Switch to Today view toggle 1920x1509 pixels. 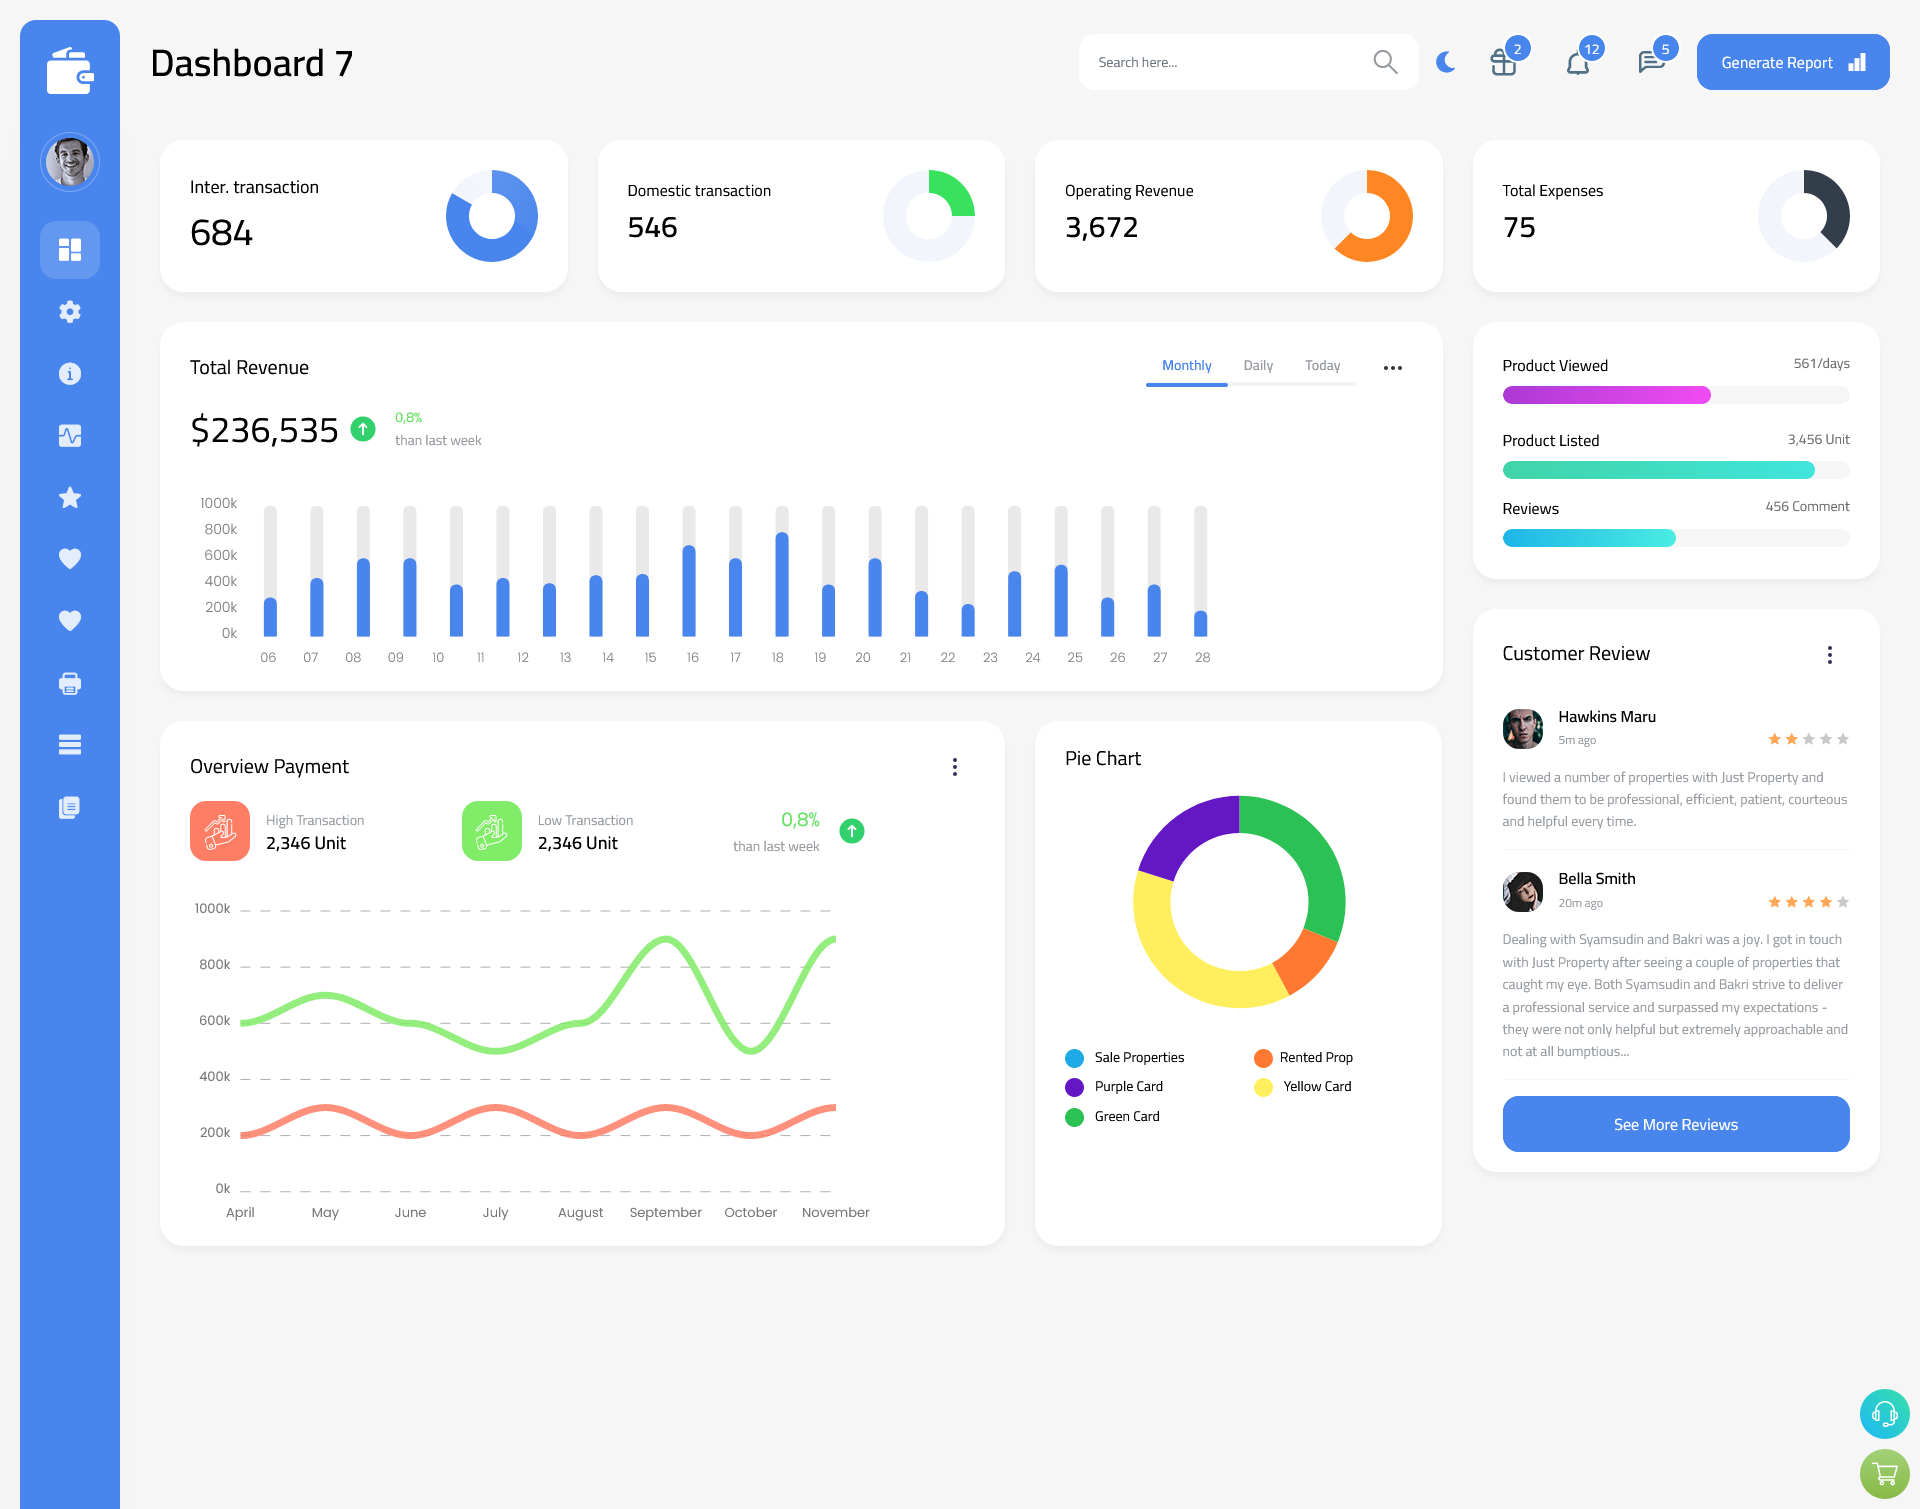pos(1323,366)
